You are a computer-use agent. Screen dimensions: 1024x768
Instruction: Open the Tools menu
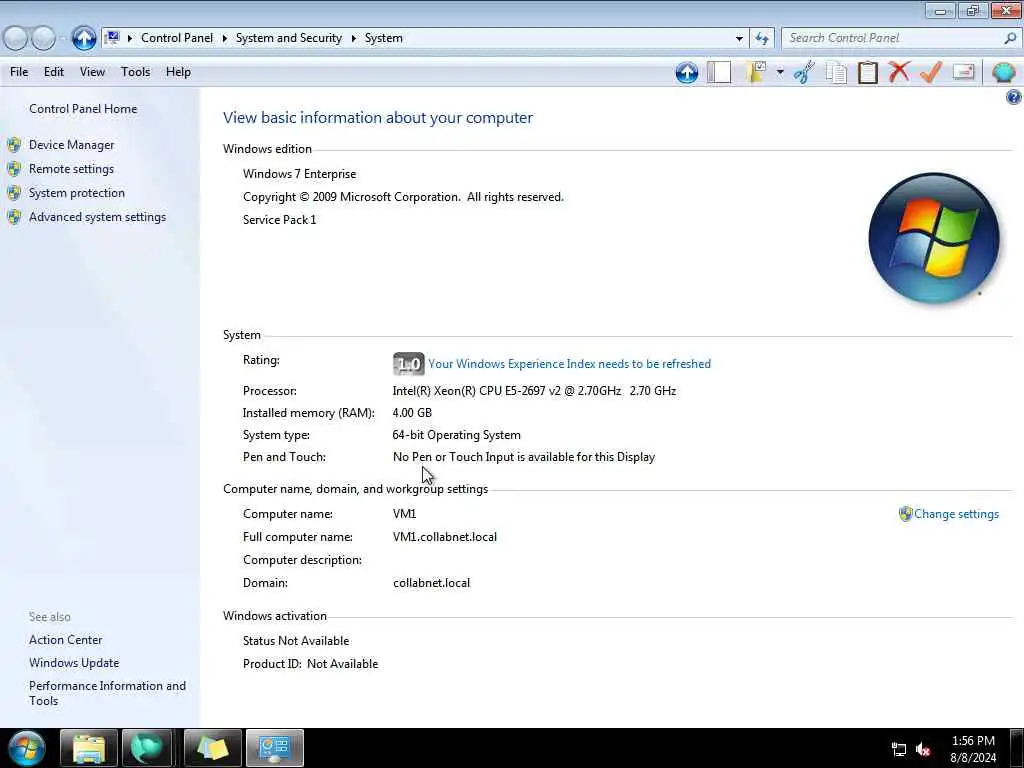pyautogui.click(x=135, y=72)
